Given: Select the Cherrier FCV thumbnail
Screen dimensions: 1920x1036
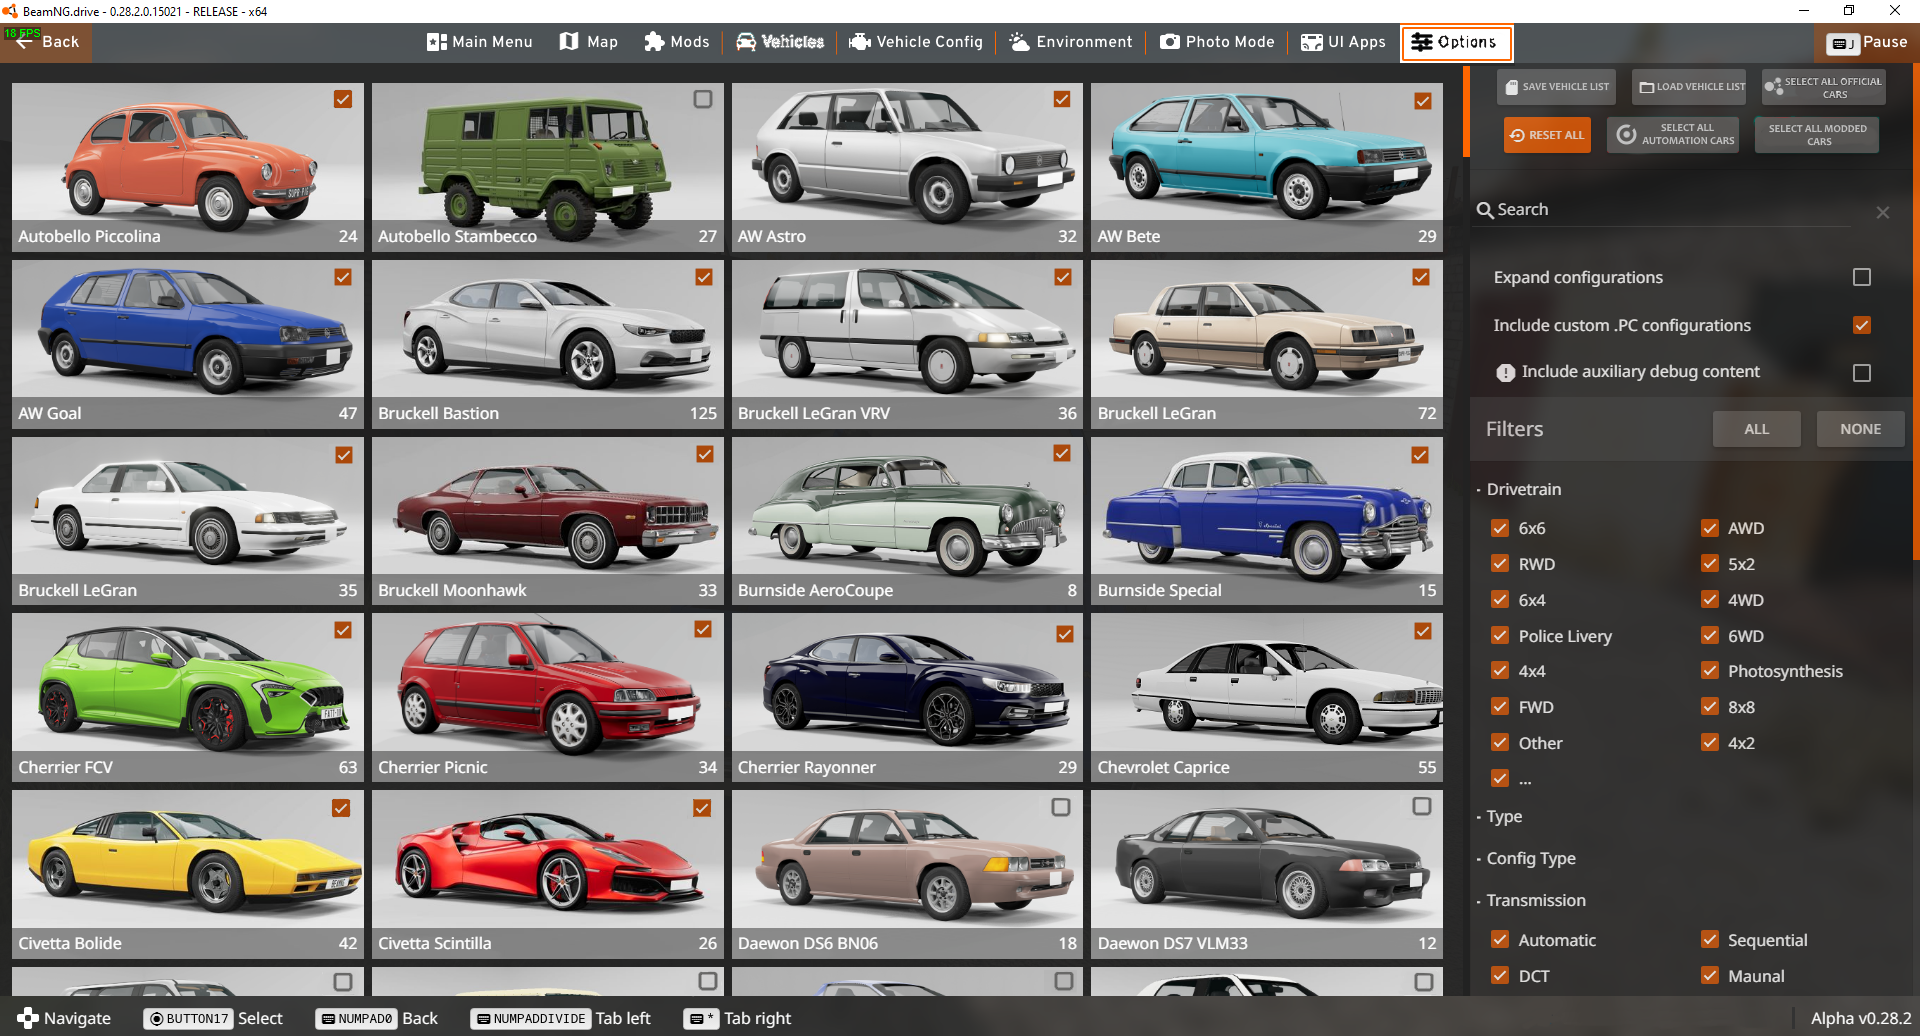Looking at the screenshot, I should pyautogui.click(x=188, y=697).
